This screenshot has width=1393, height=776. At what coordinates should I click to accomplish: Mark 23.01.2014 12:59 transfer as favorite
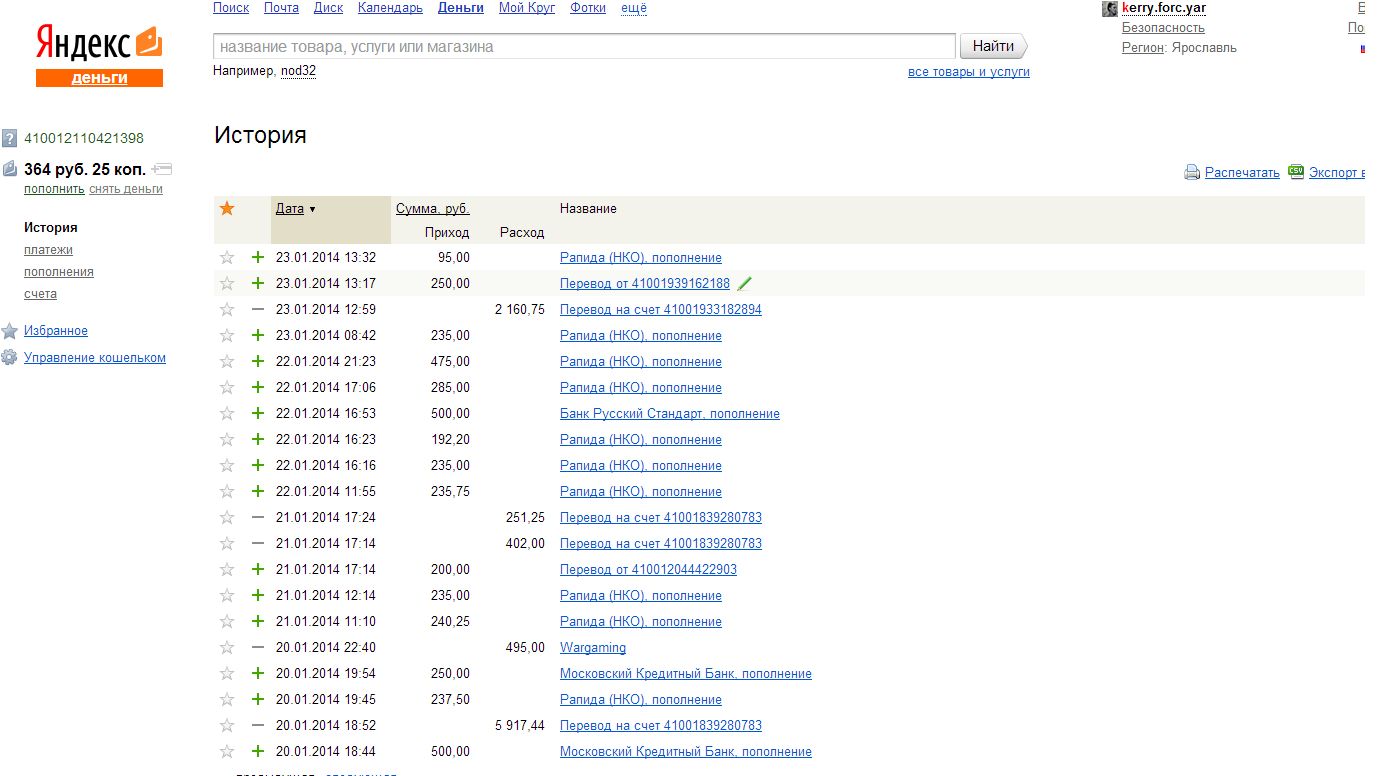pos(227,309)
